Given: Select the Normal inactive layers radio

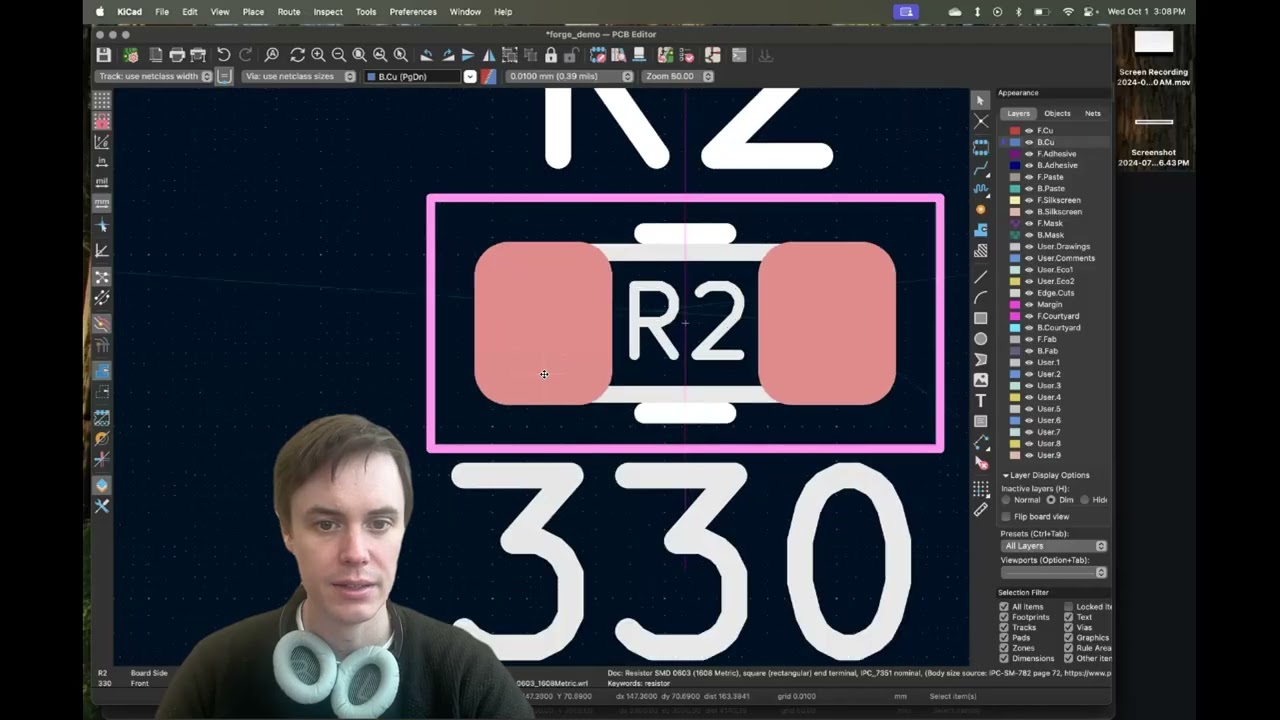Looking at the screenshot, I should (1006, 500).
